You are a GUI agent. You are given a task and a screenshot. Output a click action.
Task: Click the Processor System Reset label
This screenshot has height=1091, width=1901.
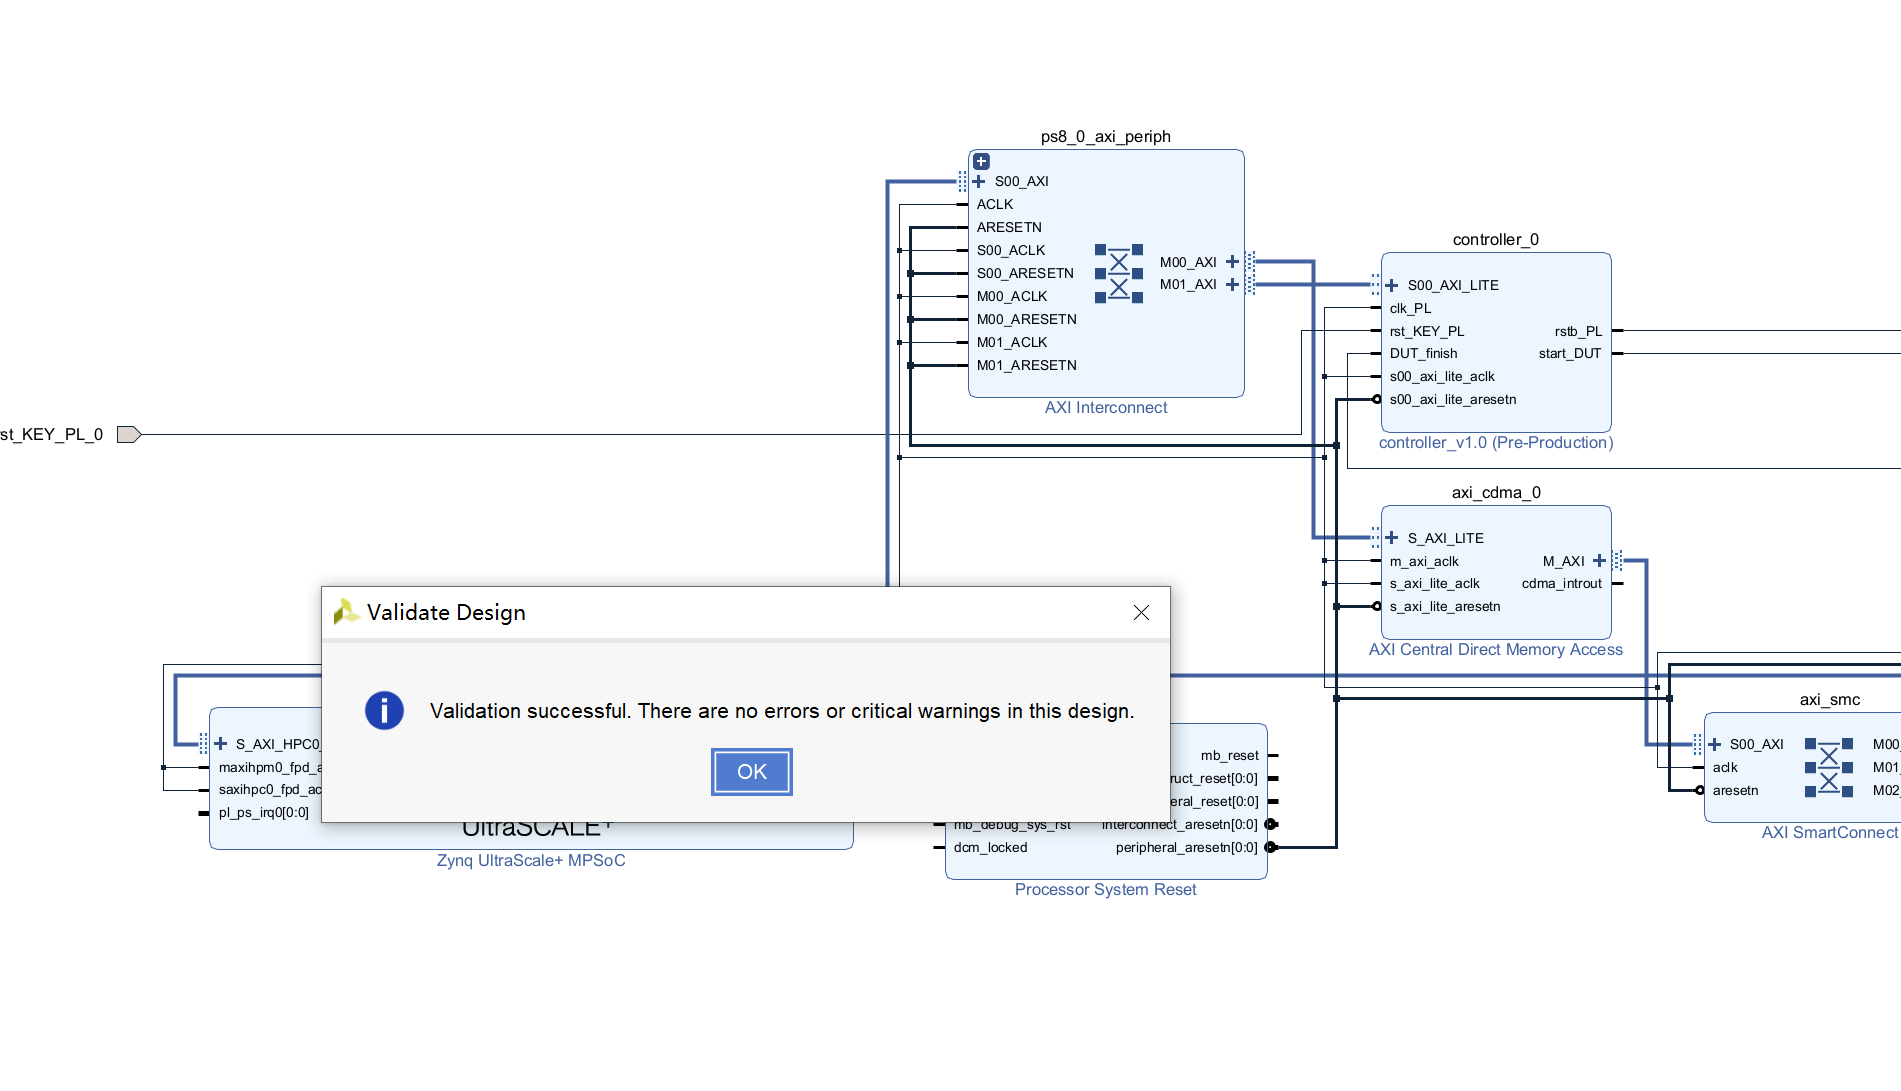1106,889
